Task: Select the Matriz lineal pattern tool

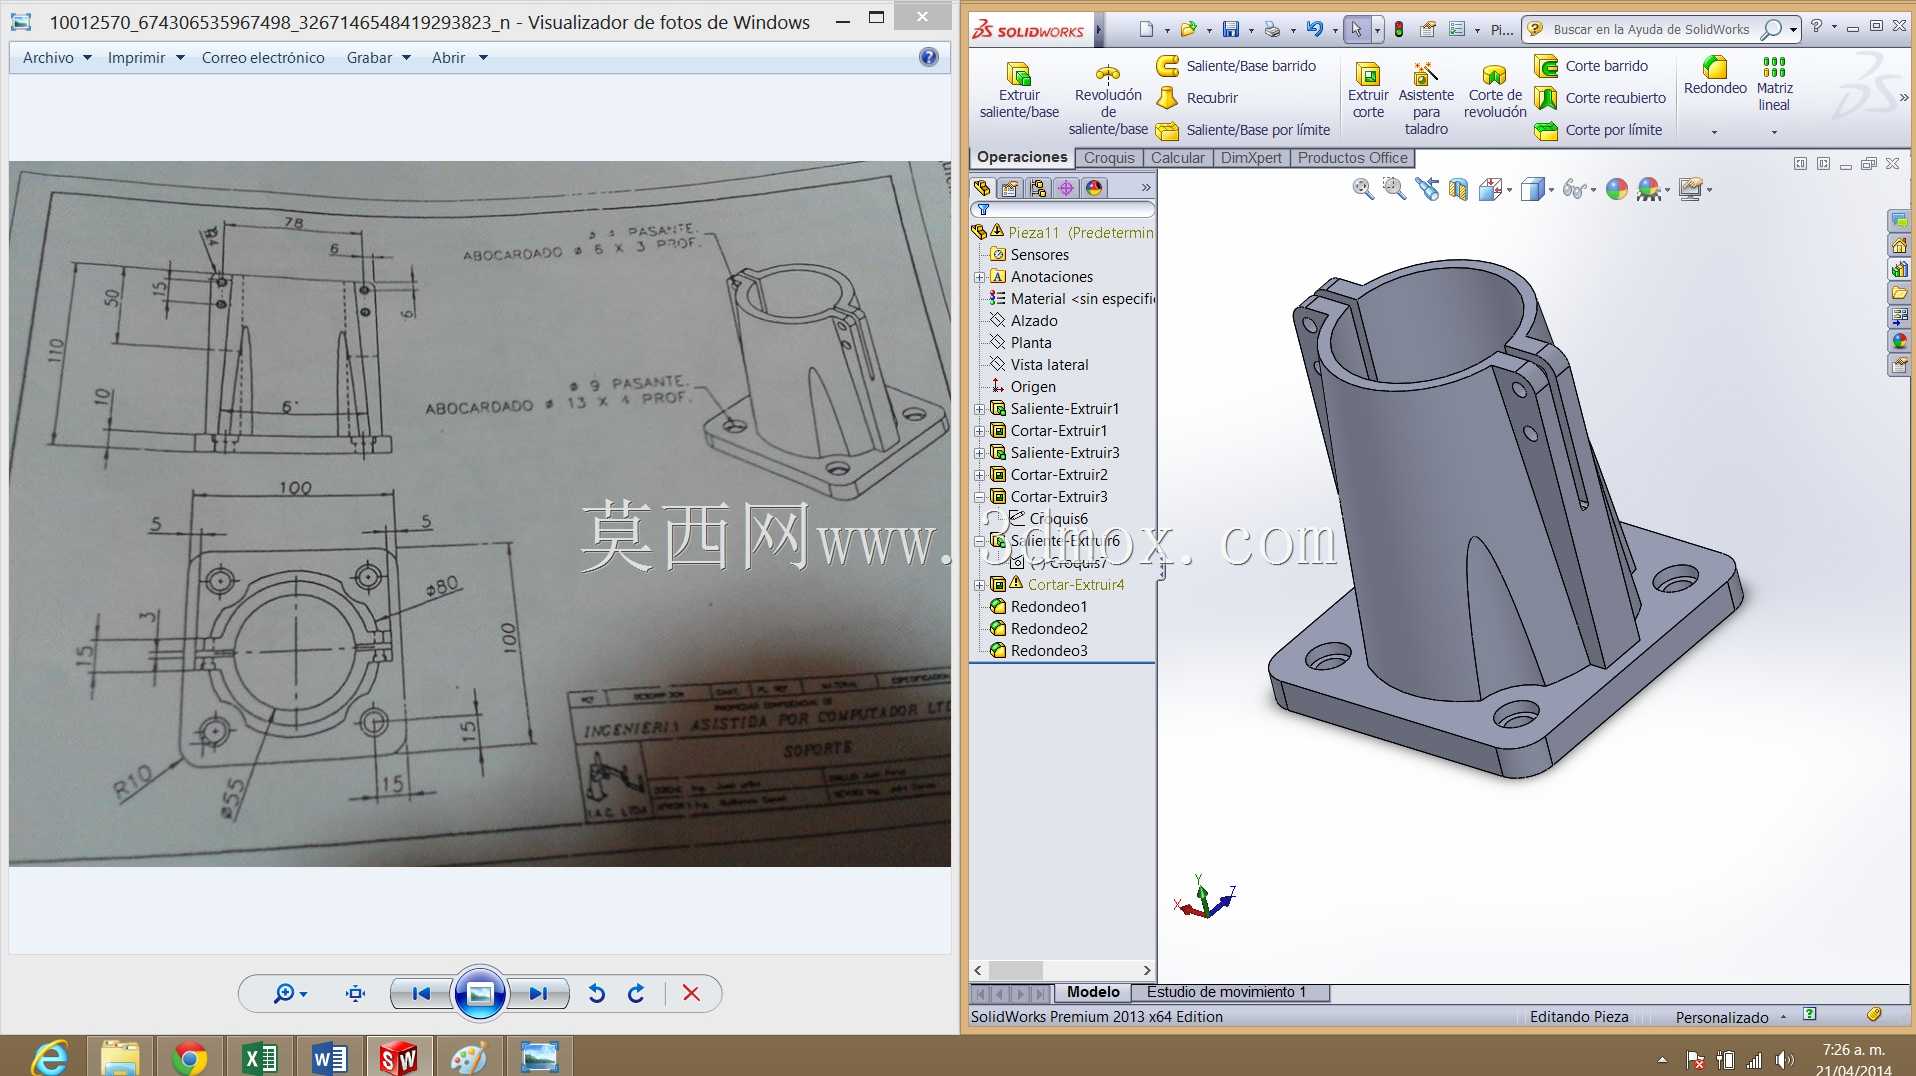Action: (x=1774, y=84)
